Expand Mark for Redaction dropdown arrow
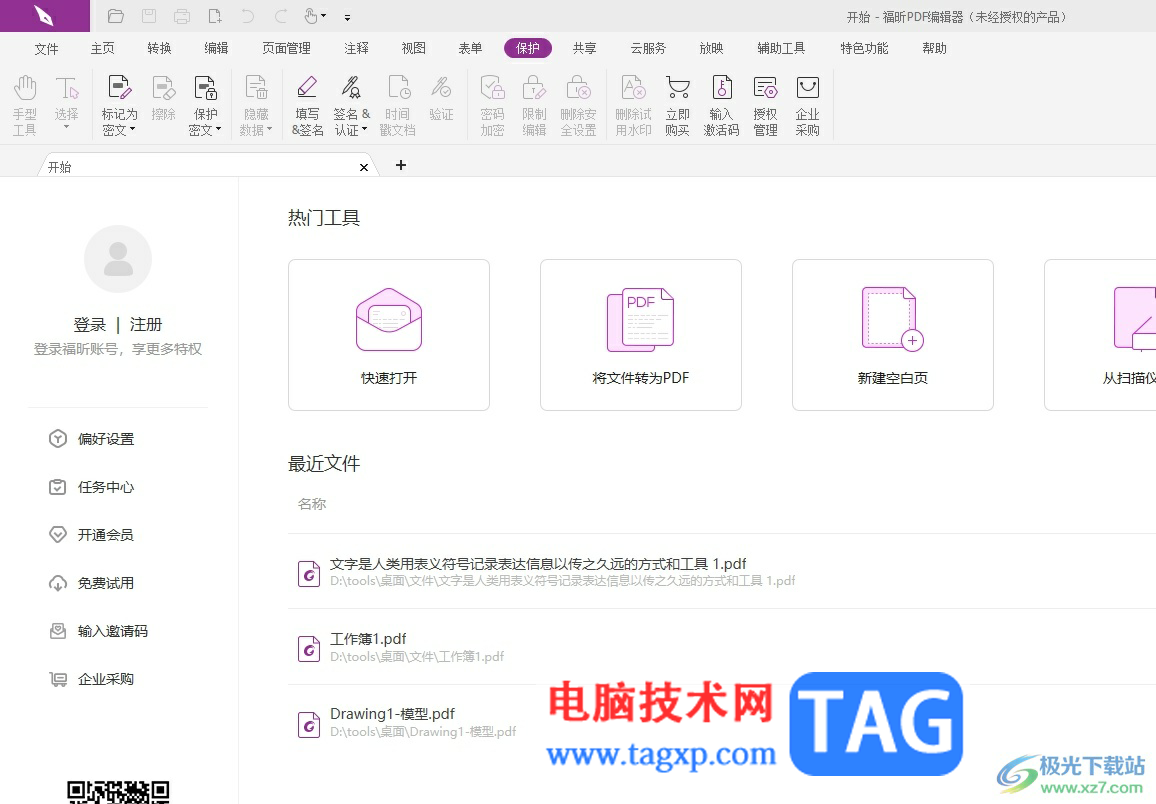Viewport: 1156px width, 804px height. 133,130
